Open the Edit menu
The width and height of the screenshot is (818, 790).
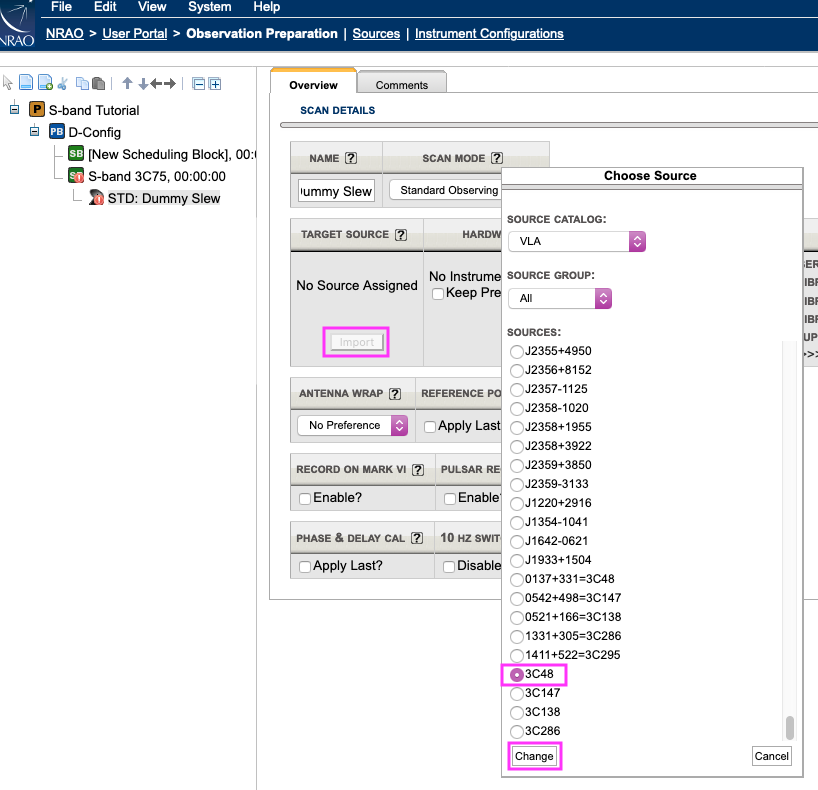[105, 7]
